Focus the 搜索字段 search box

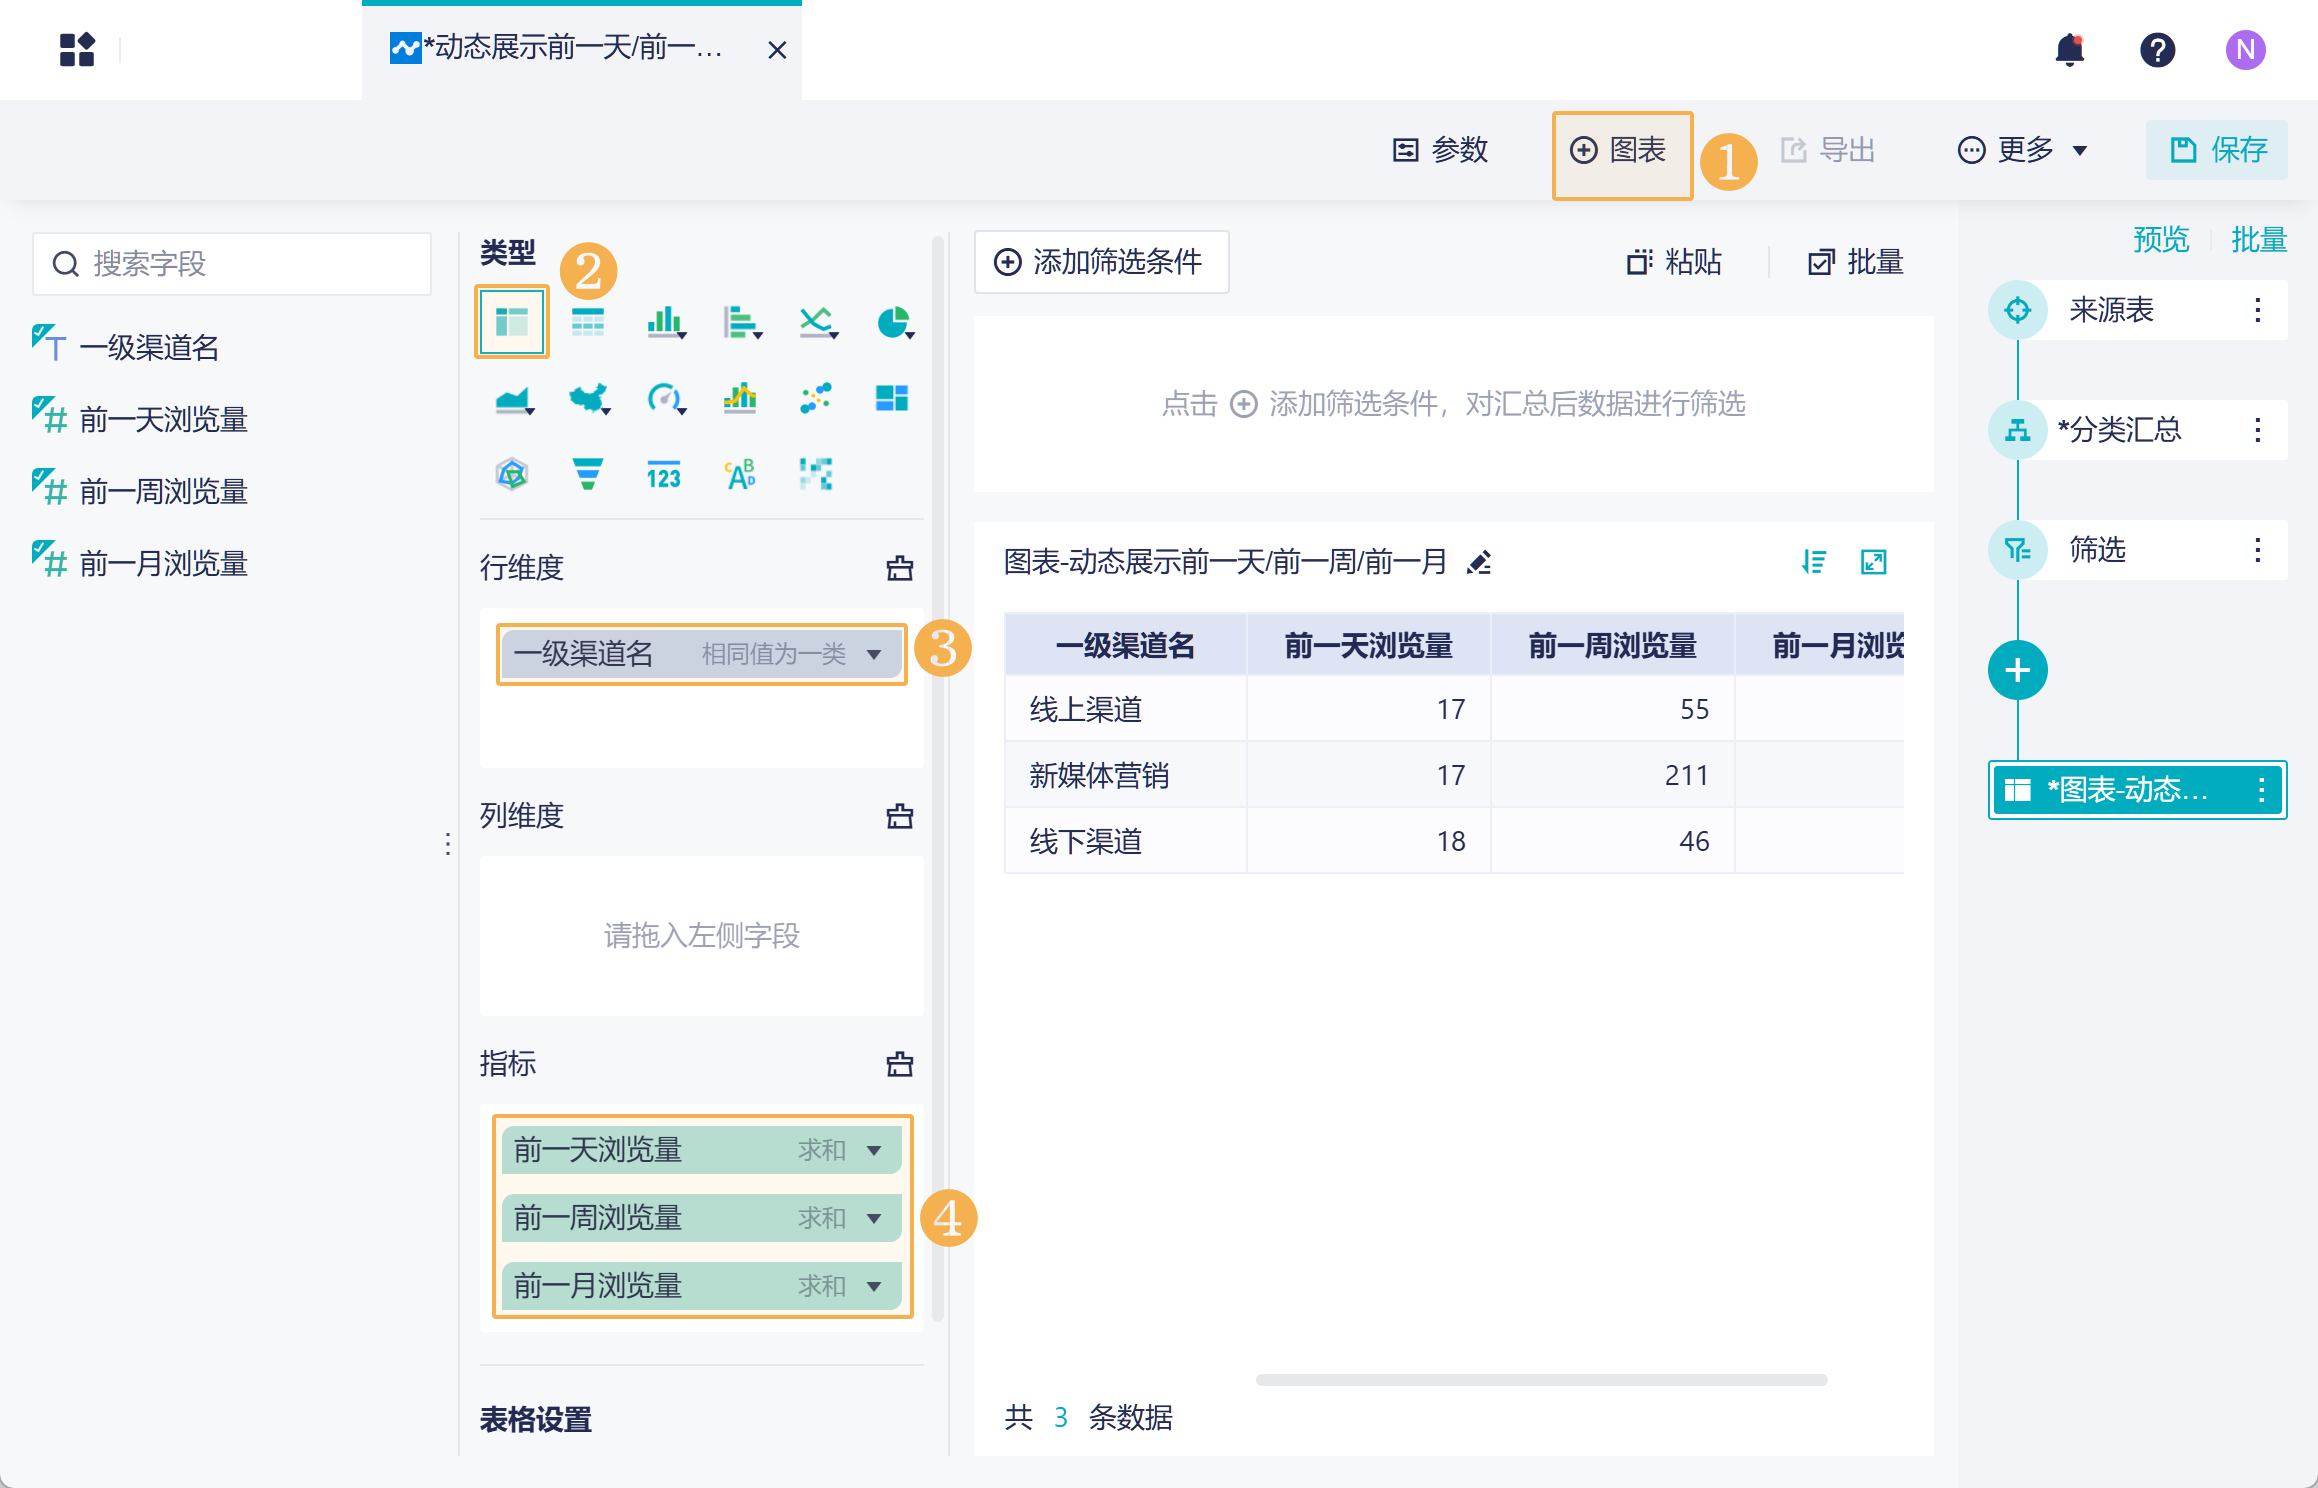pyautogui.click(x=232, y=264)
